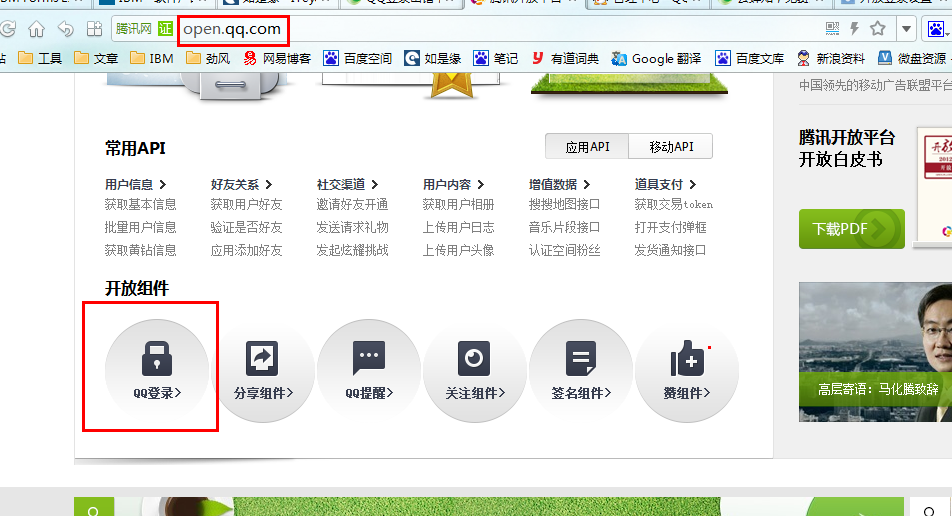Open the 打开支付弹框 link
Screen dimensions: 952x516
coord(670,227)
